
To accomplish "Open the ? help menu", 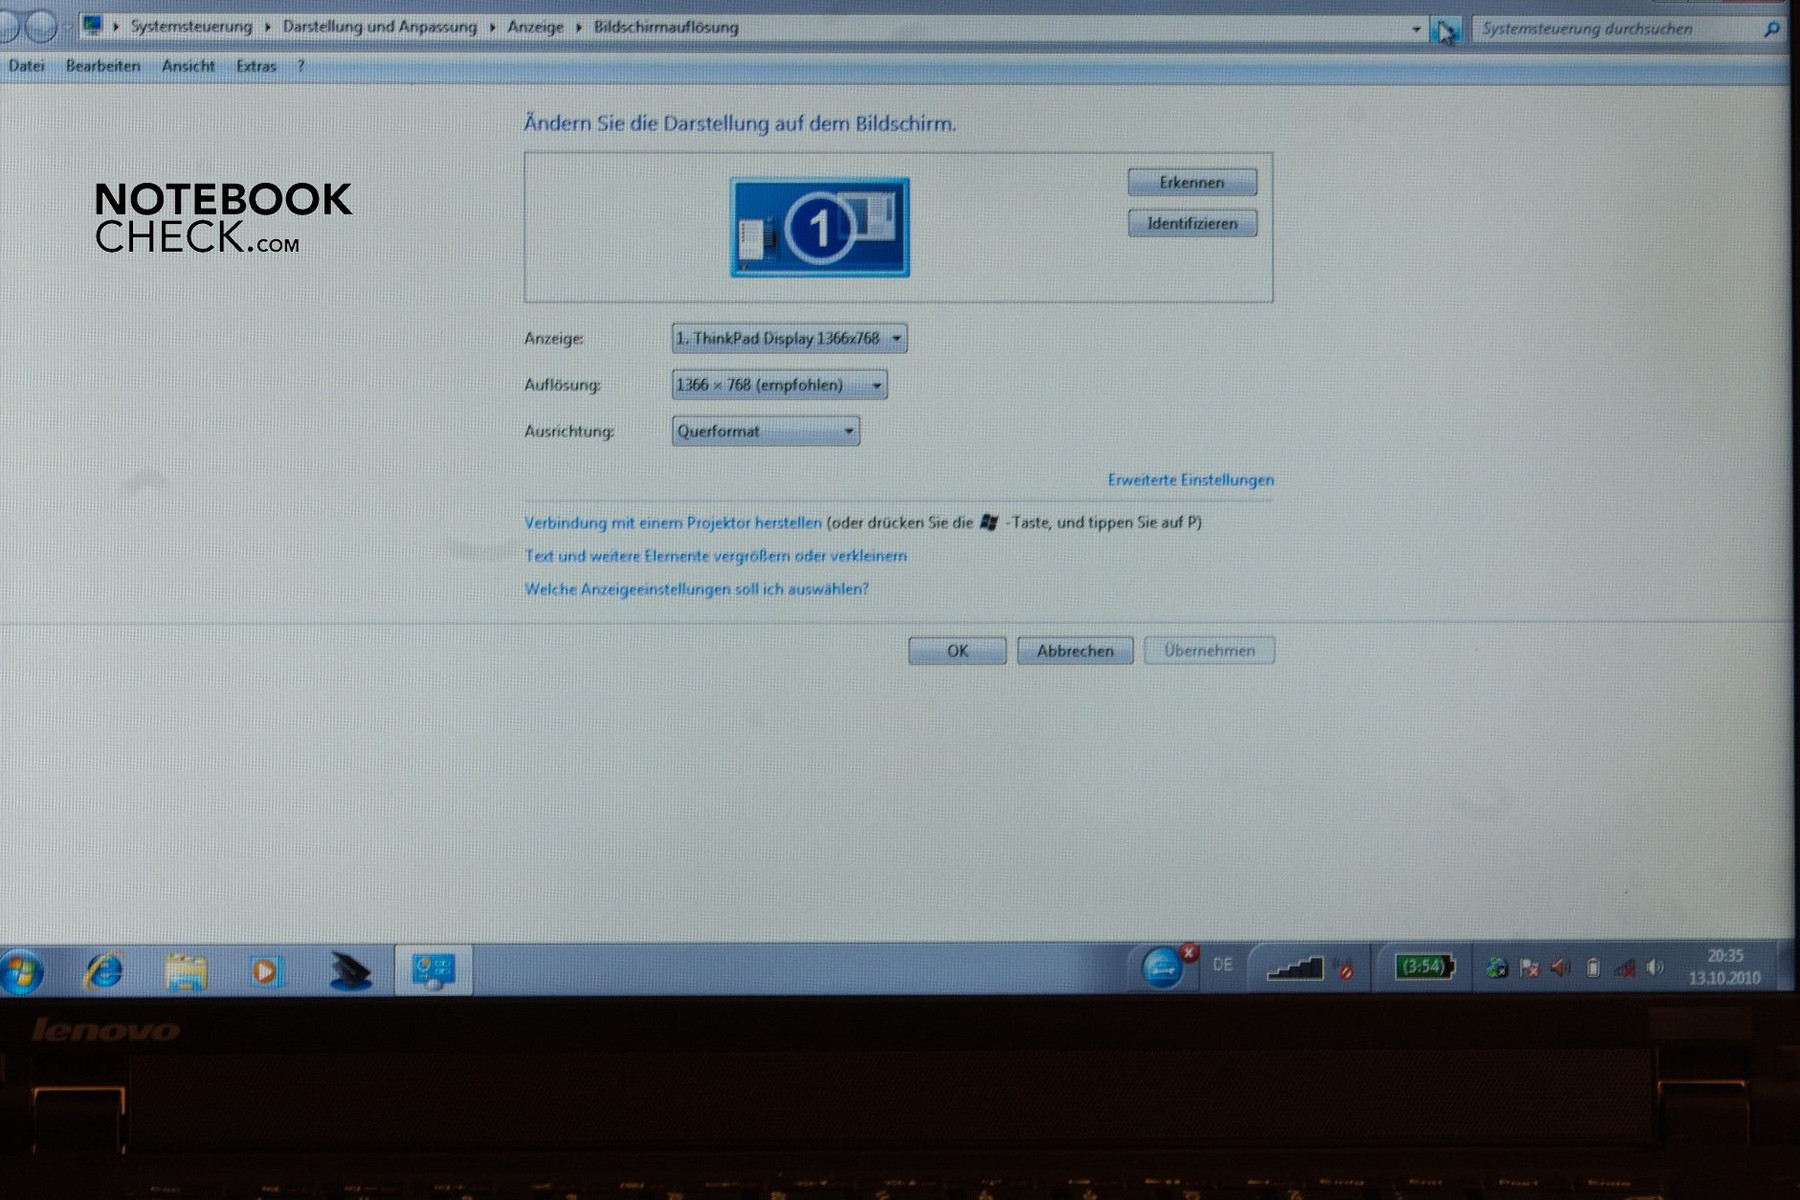I will coord(300,66).
